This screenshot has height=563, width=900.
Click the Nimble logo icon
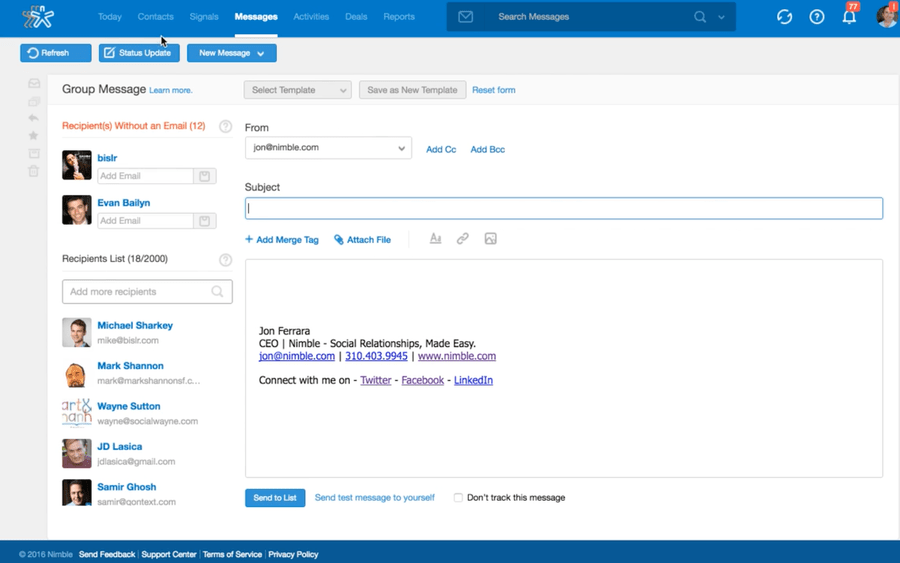point(38,17)
